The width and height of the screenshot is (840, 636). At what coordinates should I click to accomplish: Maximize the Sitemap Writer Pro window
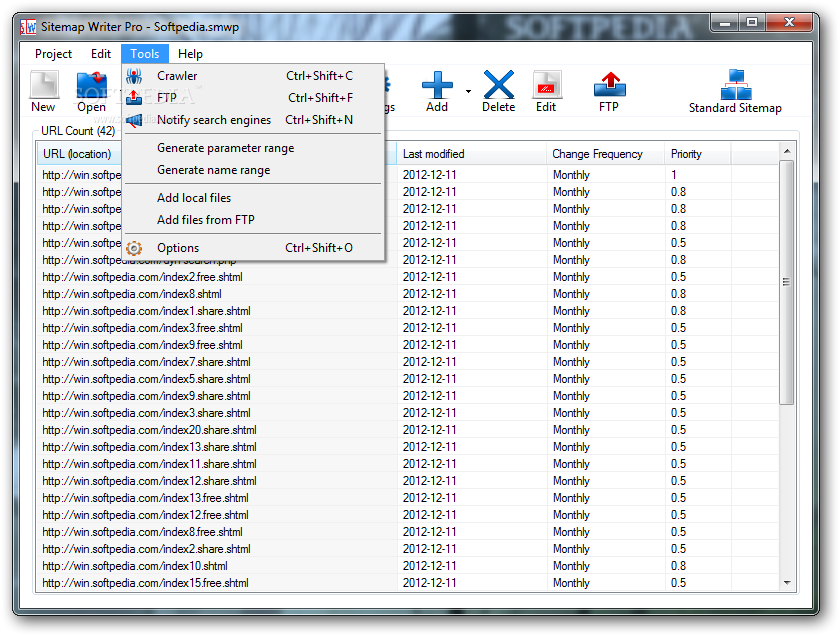(752, 23)
